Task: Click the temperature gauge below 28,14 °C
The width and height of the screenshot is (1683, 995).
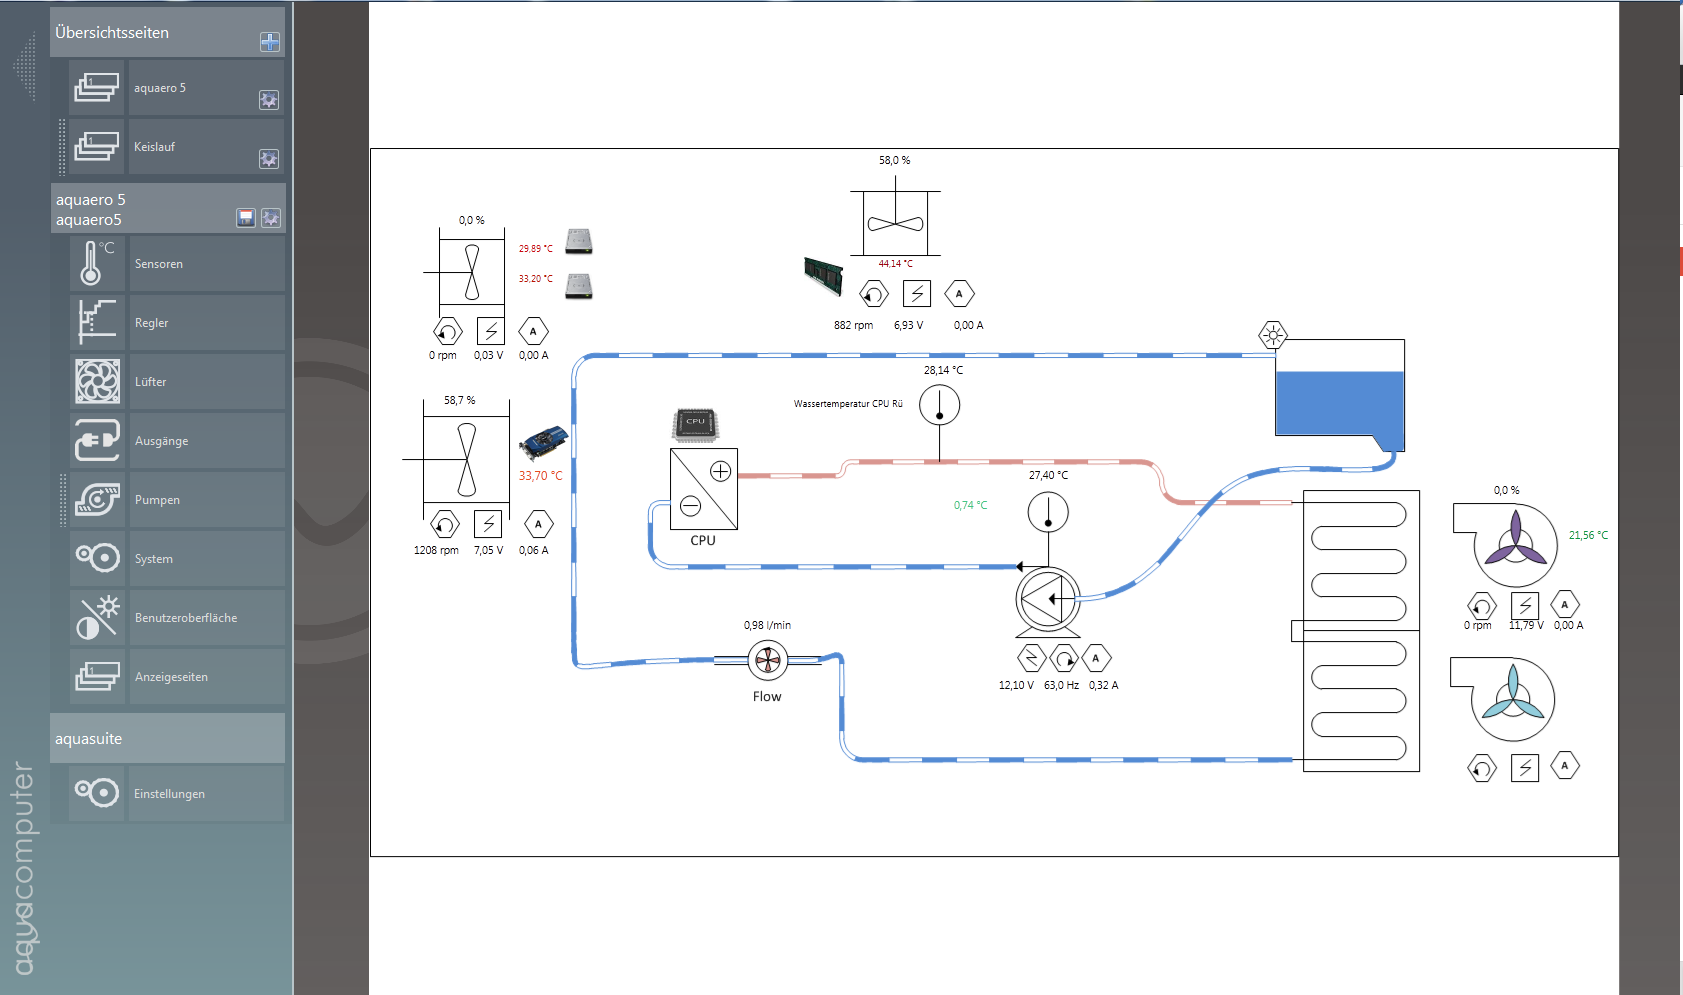Action: (x=939, y=405)
